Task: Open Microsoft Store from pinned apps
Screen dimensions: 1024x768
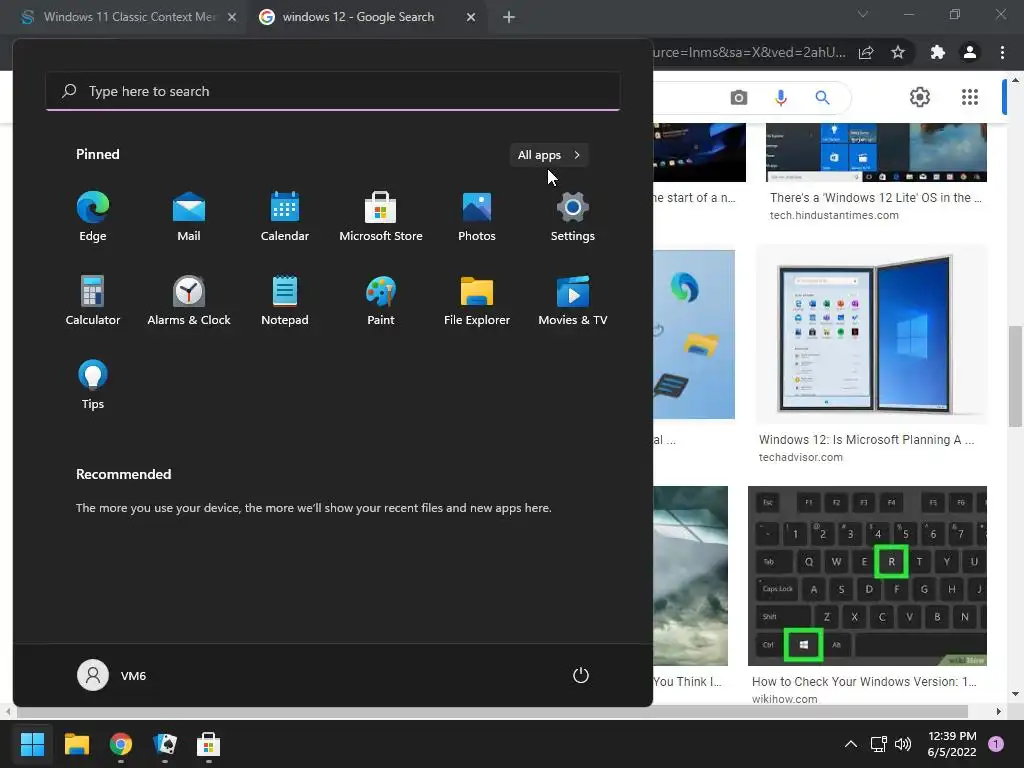Action: click(x=381, y=217)
